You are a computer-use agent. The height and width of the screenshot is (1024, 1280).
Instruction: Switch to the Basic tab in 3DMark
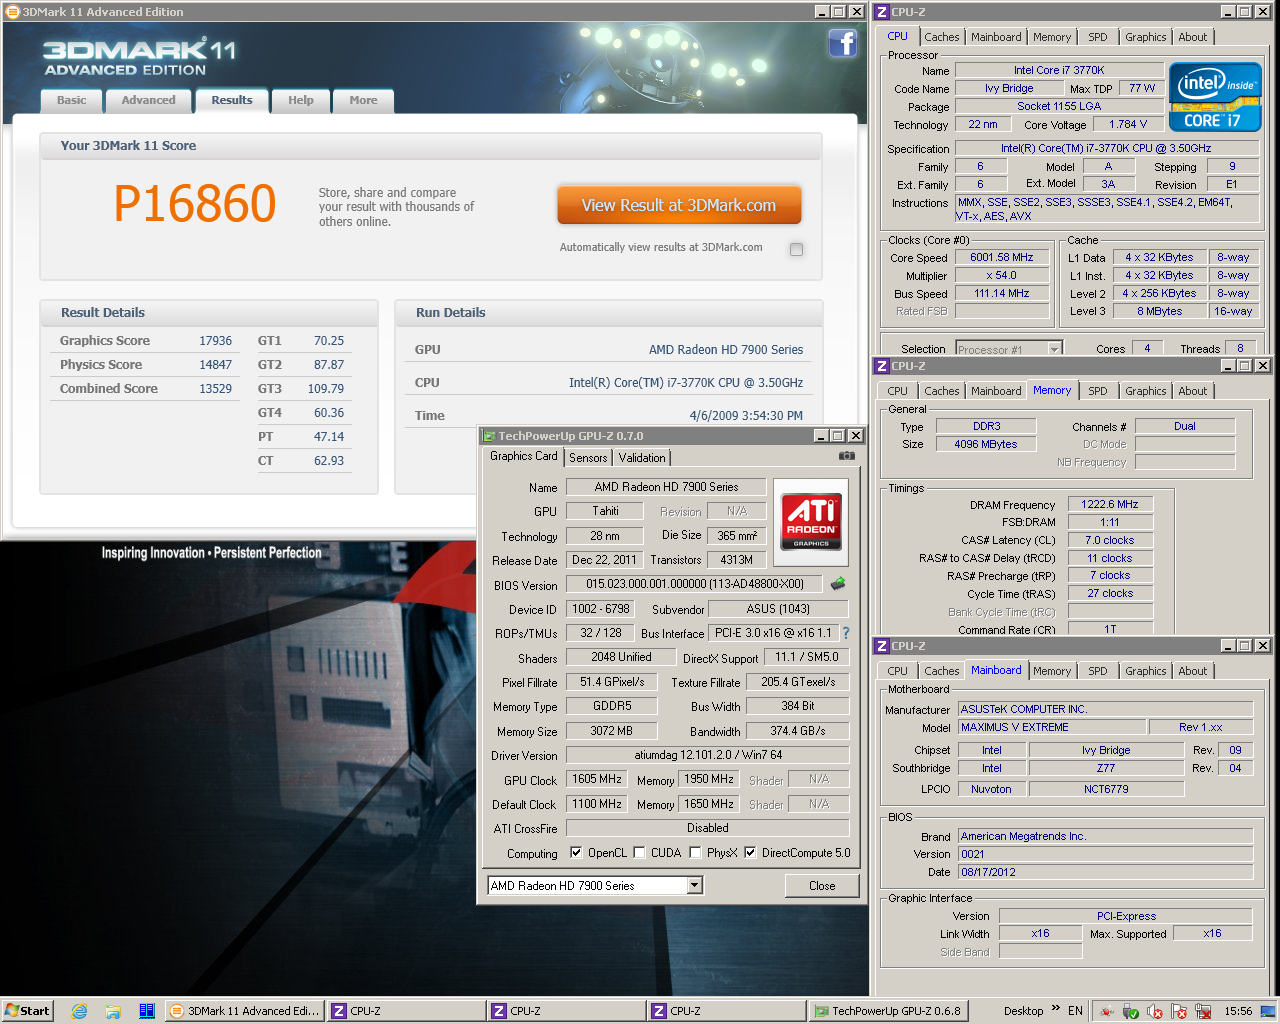click(71, 100)
